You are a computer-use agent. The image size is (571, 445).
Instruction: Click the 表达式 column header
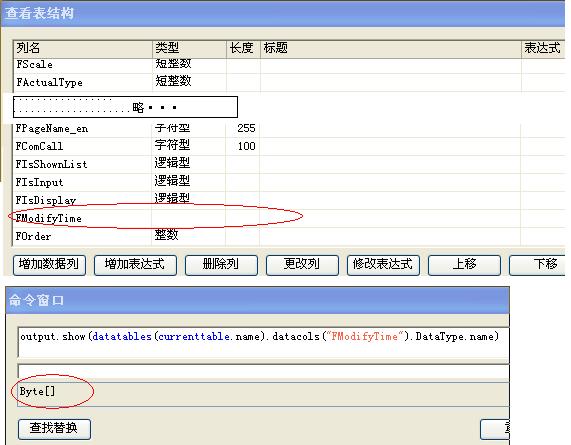(543, 48)
